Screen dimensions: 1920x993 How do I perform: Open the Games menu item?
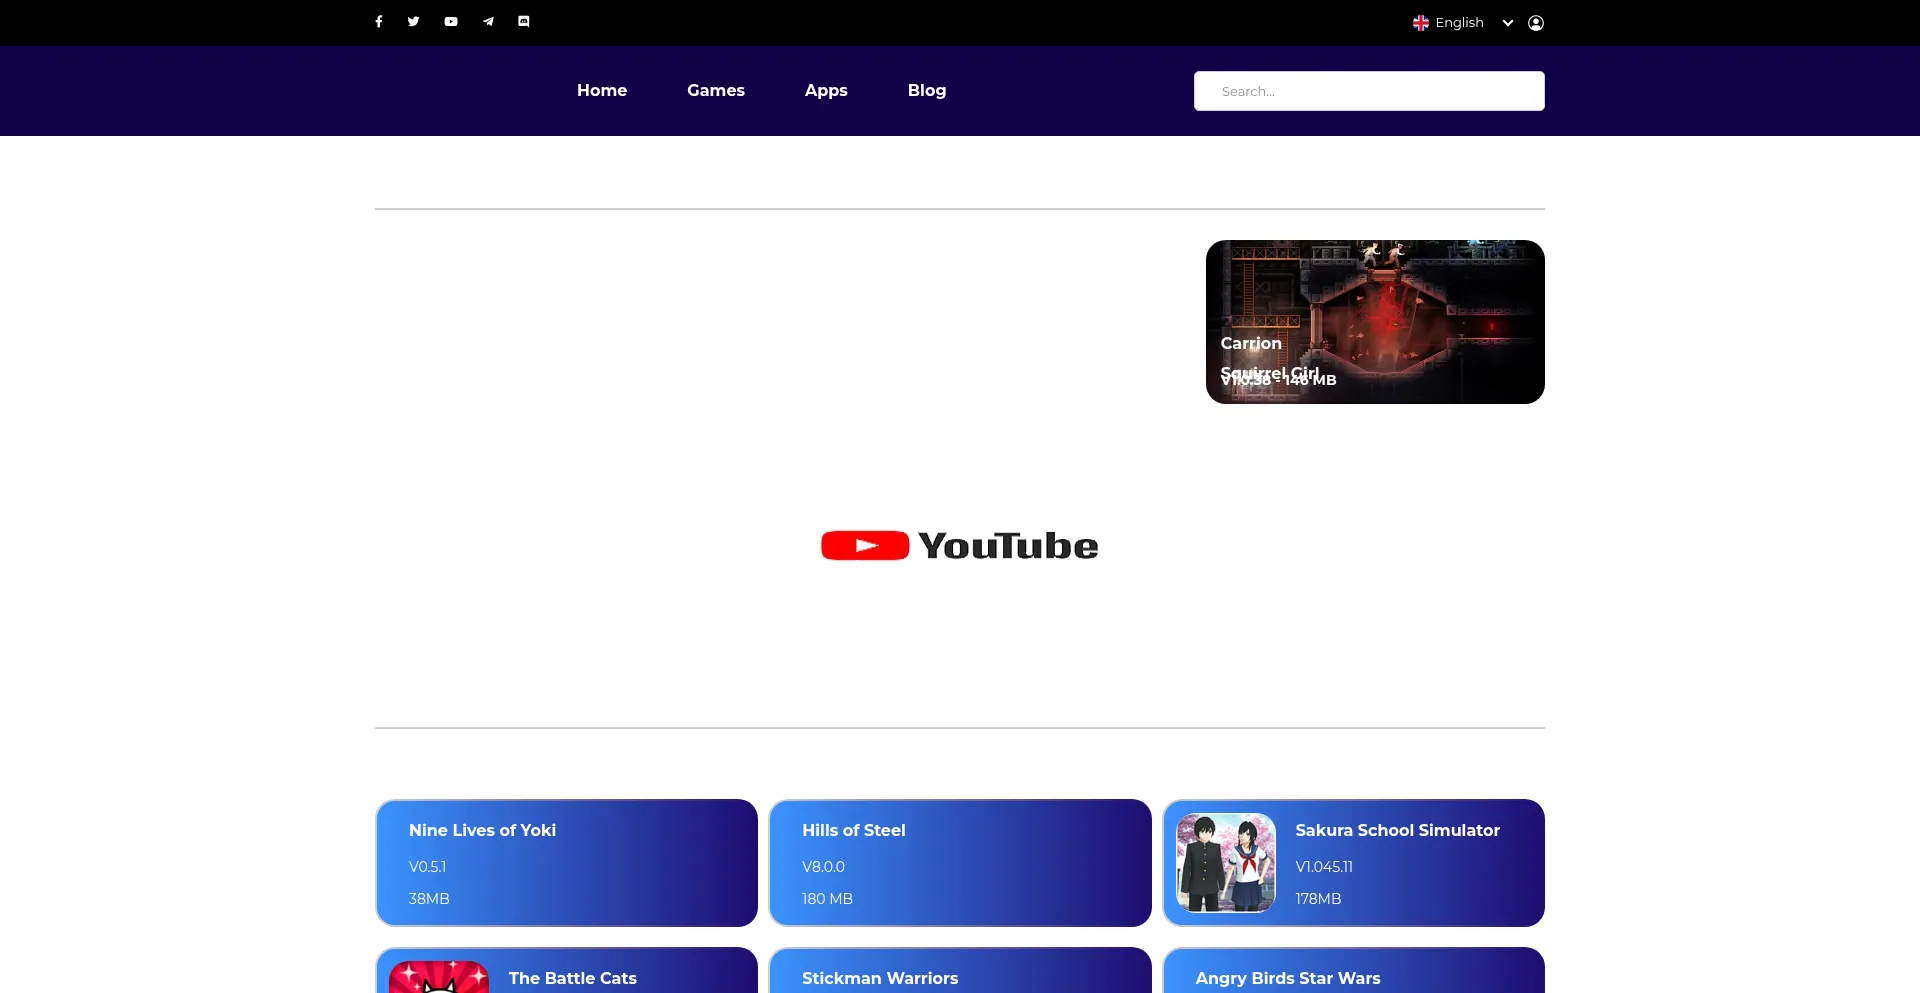click(716, 90)
